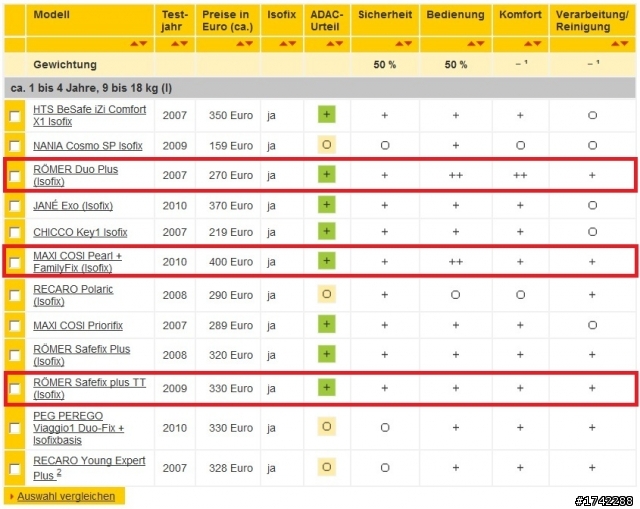The width and height of the screenshot is (640, 509).
Task: Sort Isofix column descending with down arrow
Action: point(292,43)
